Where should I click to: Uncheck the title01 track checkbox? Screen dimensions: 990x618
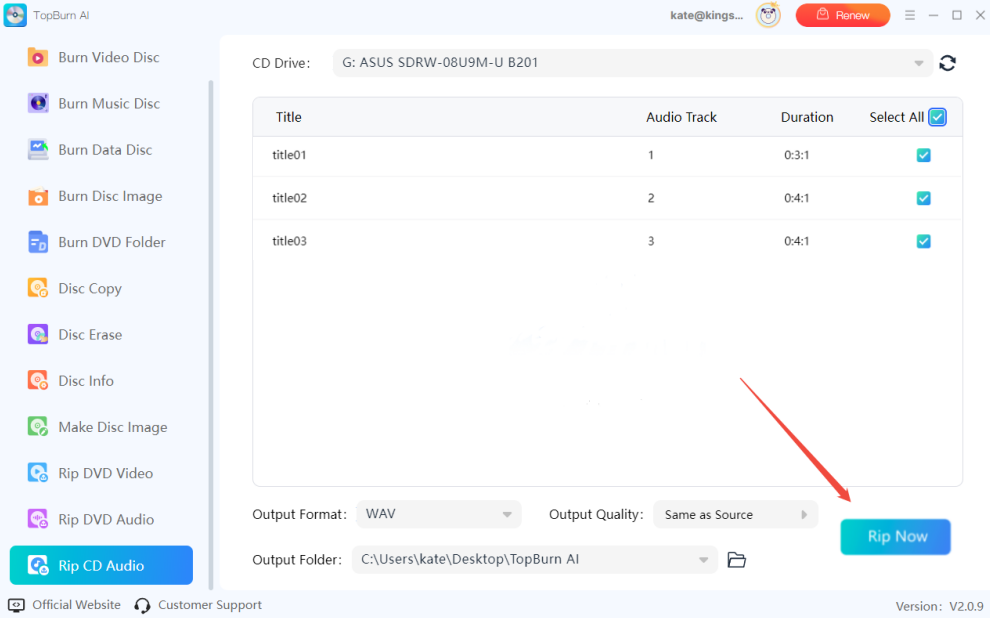point(923,155)
